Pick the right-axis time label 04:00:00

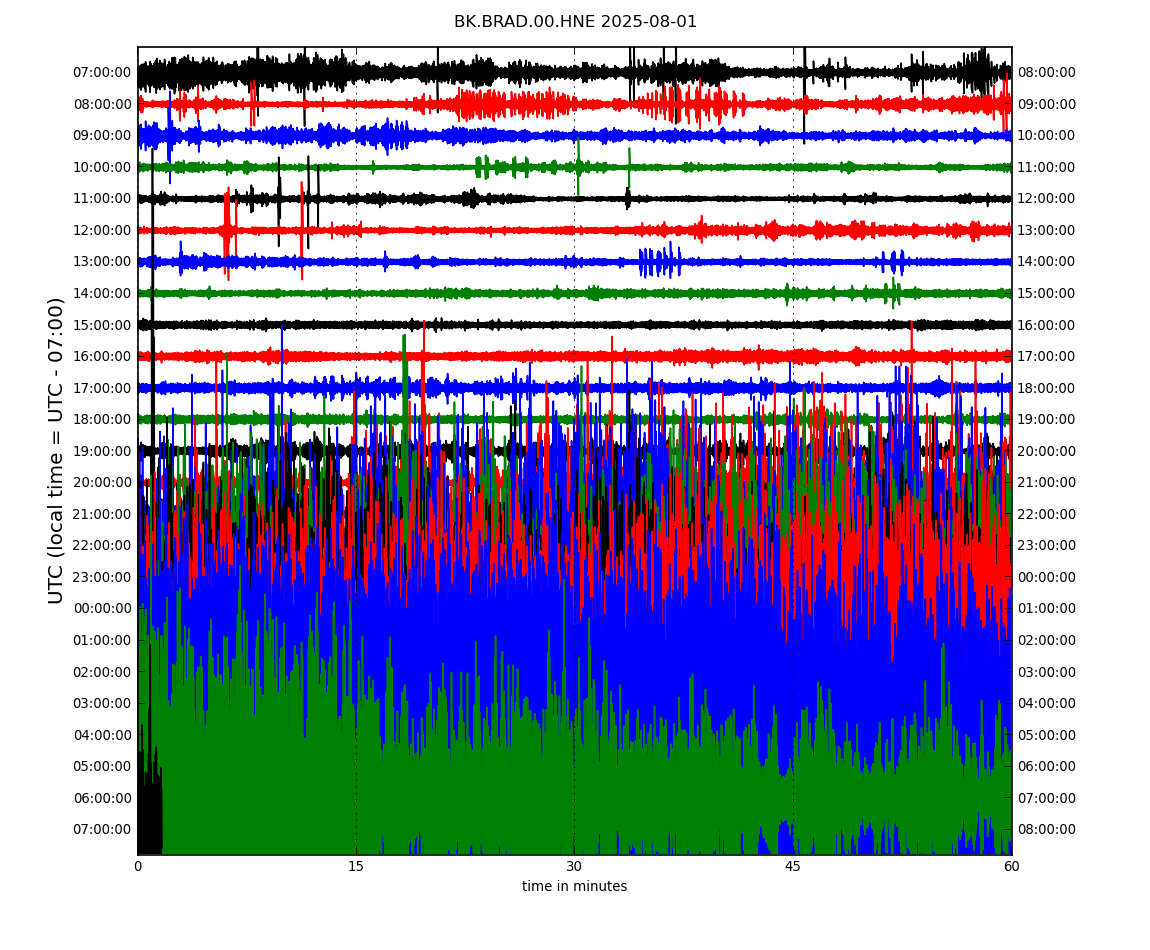coord(1047,704)
